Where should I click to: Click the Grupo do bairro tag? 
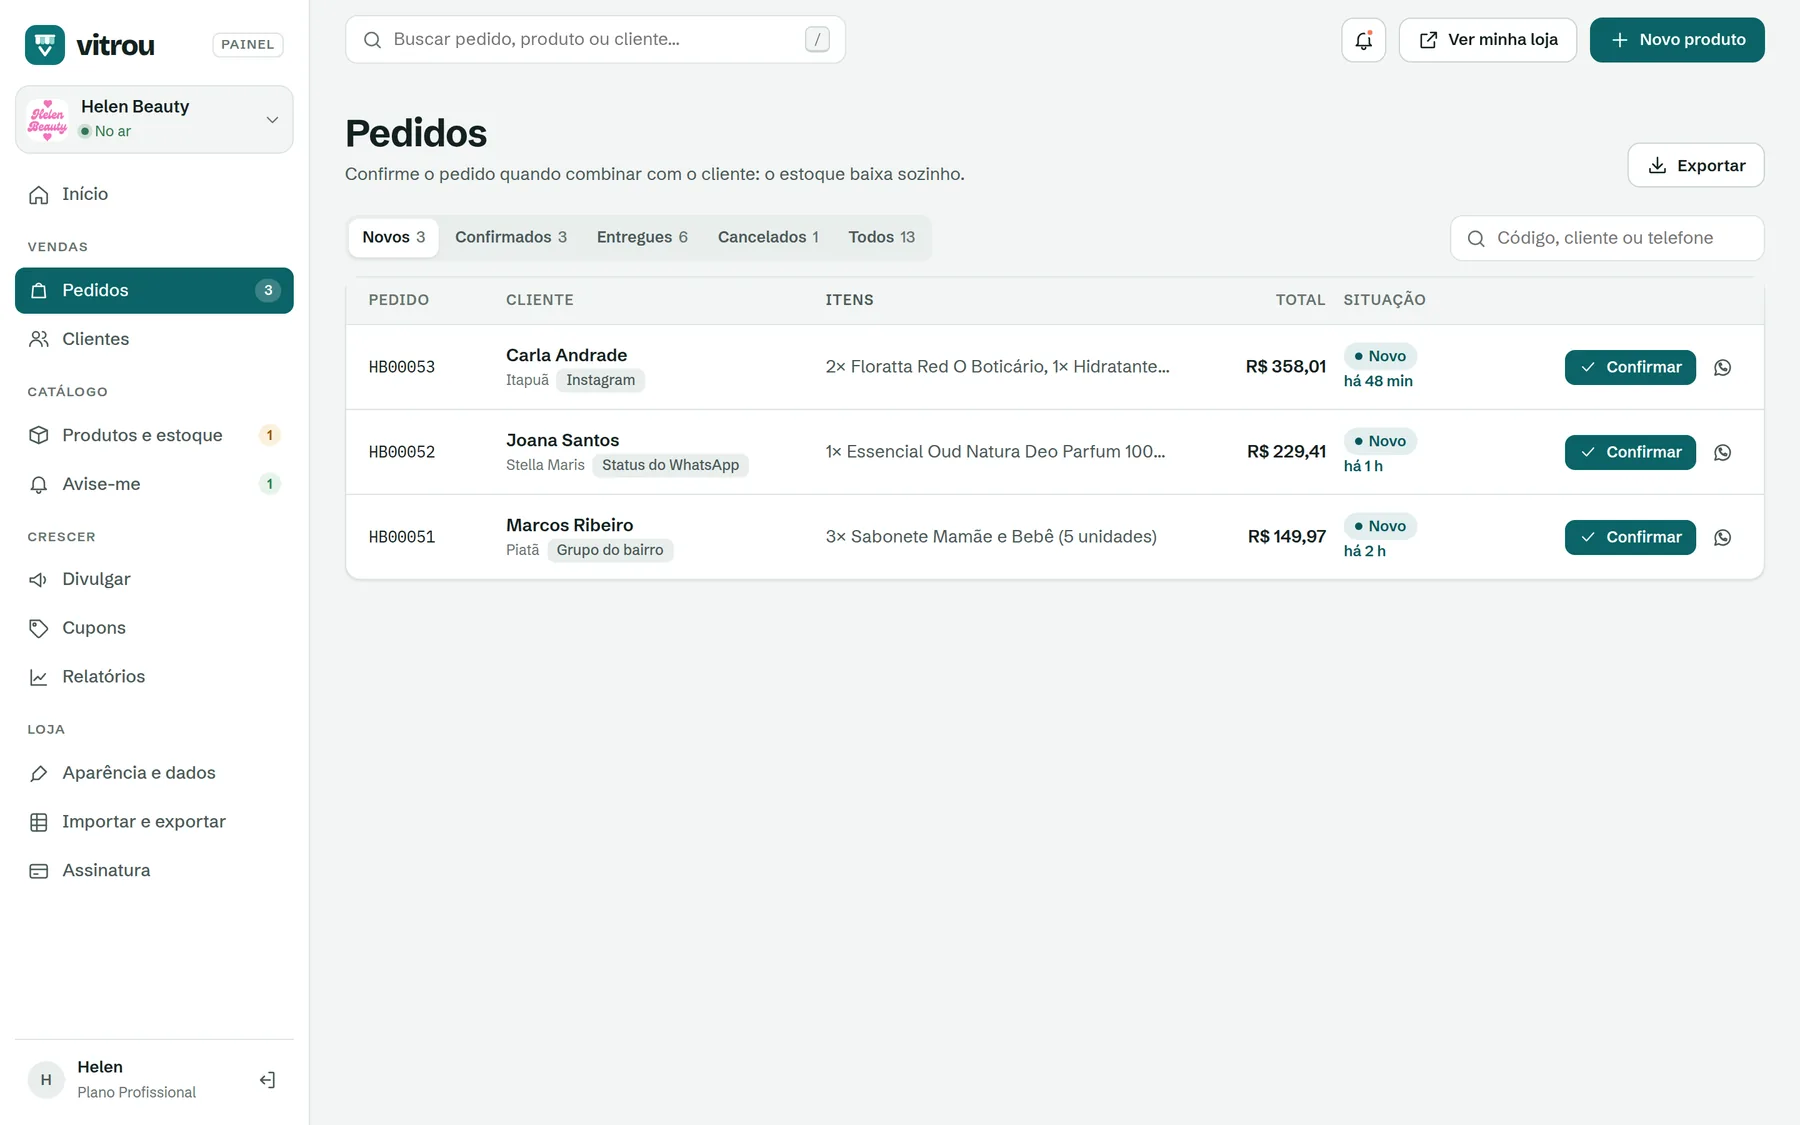(610, 550)
